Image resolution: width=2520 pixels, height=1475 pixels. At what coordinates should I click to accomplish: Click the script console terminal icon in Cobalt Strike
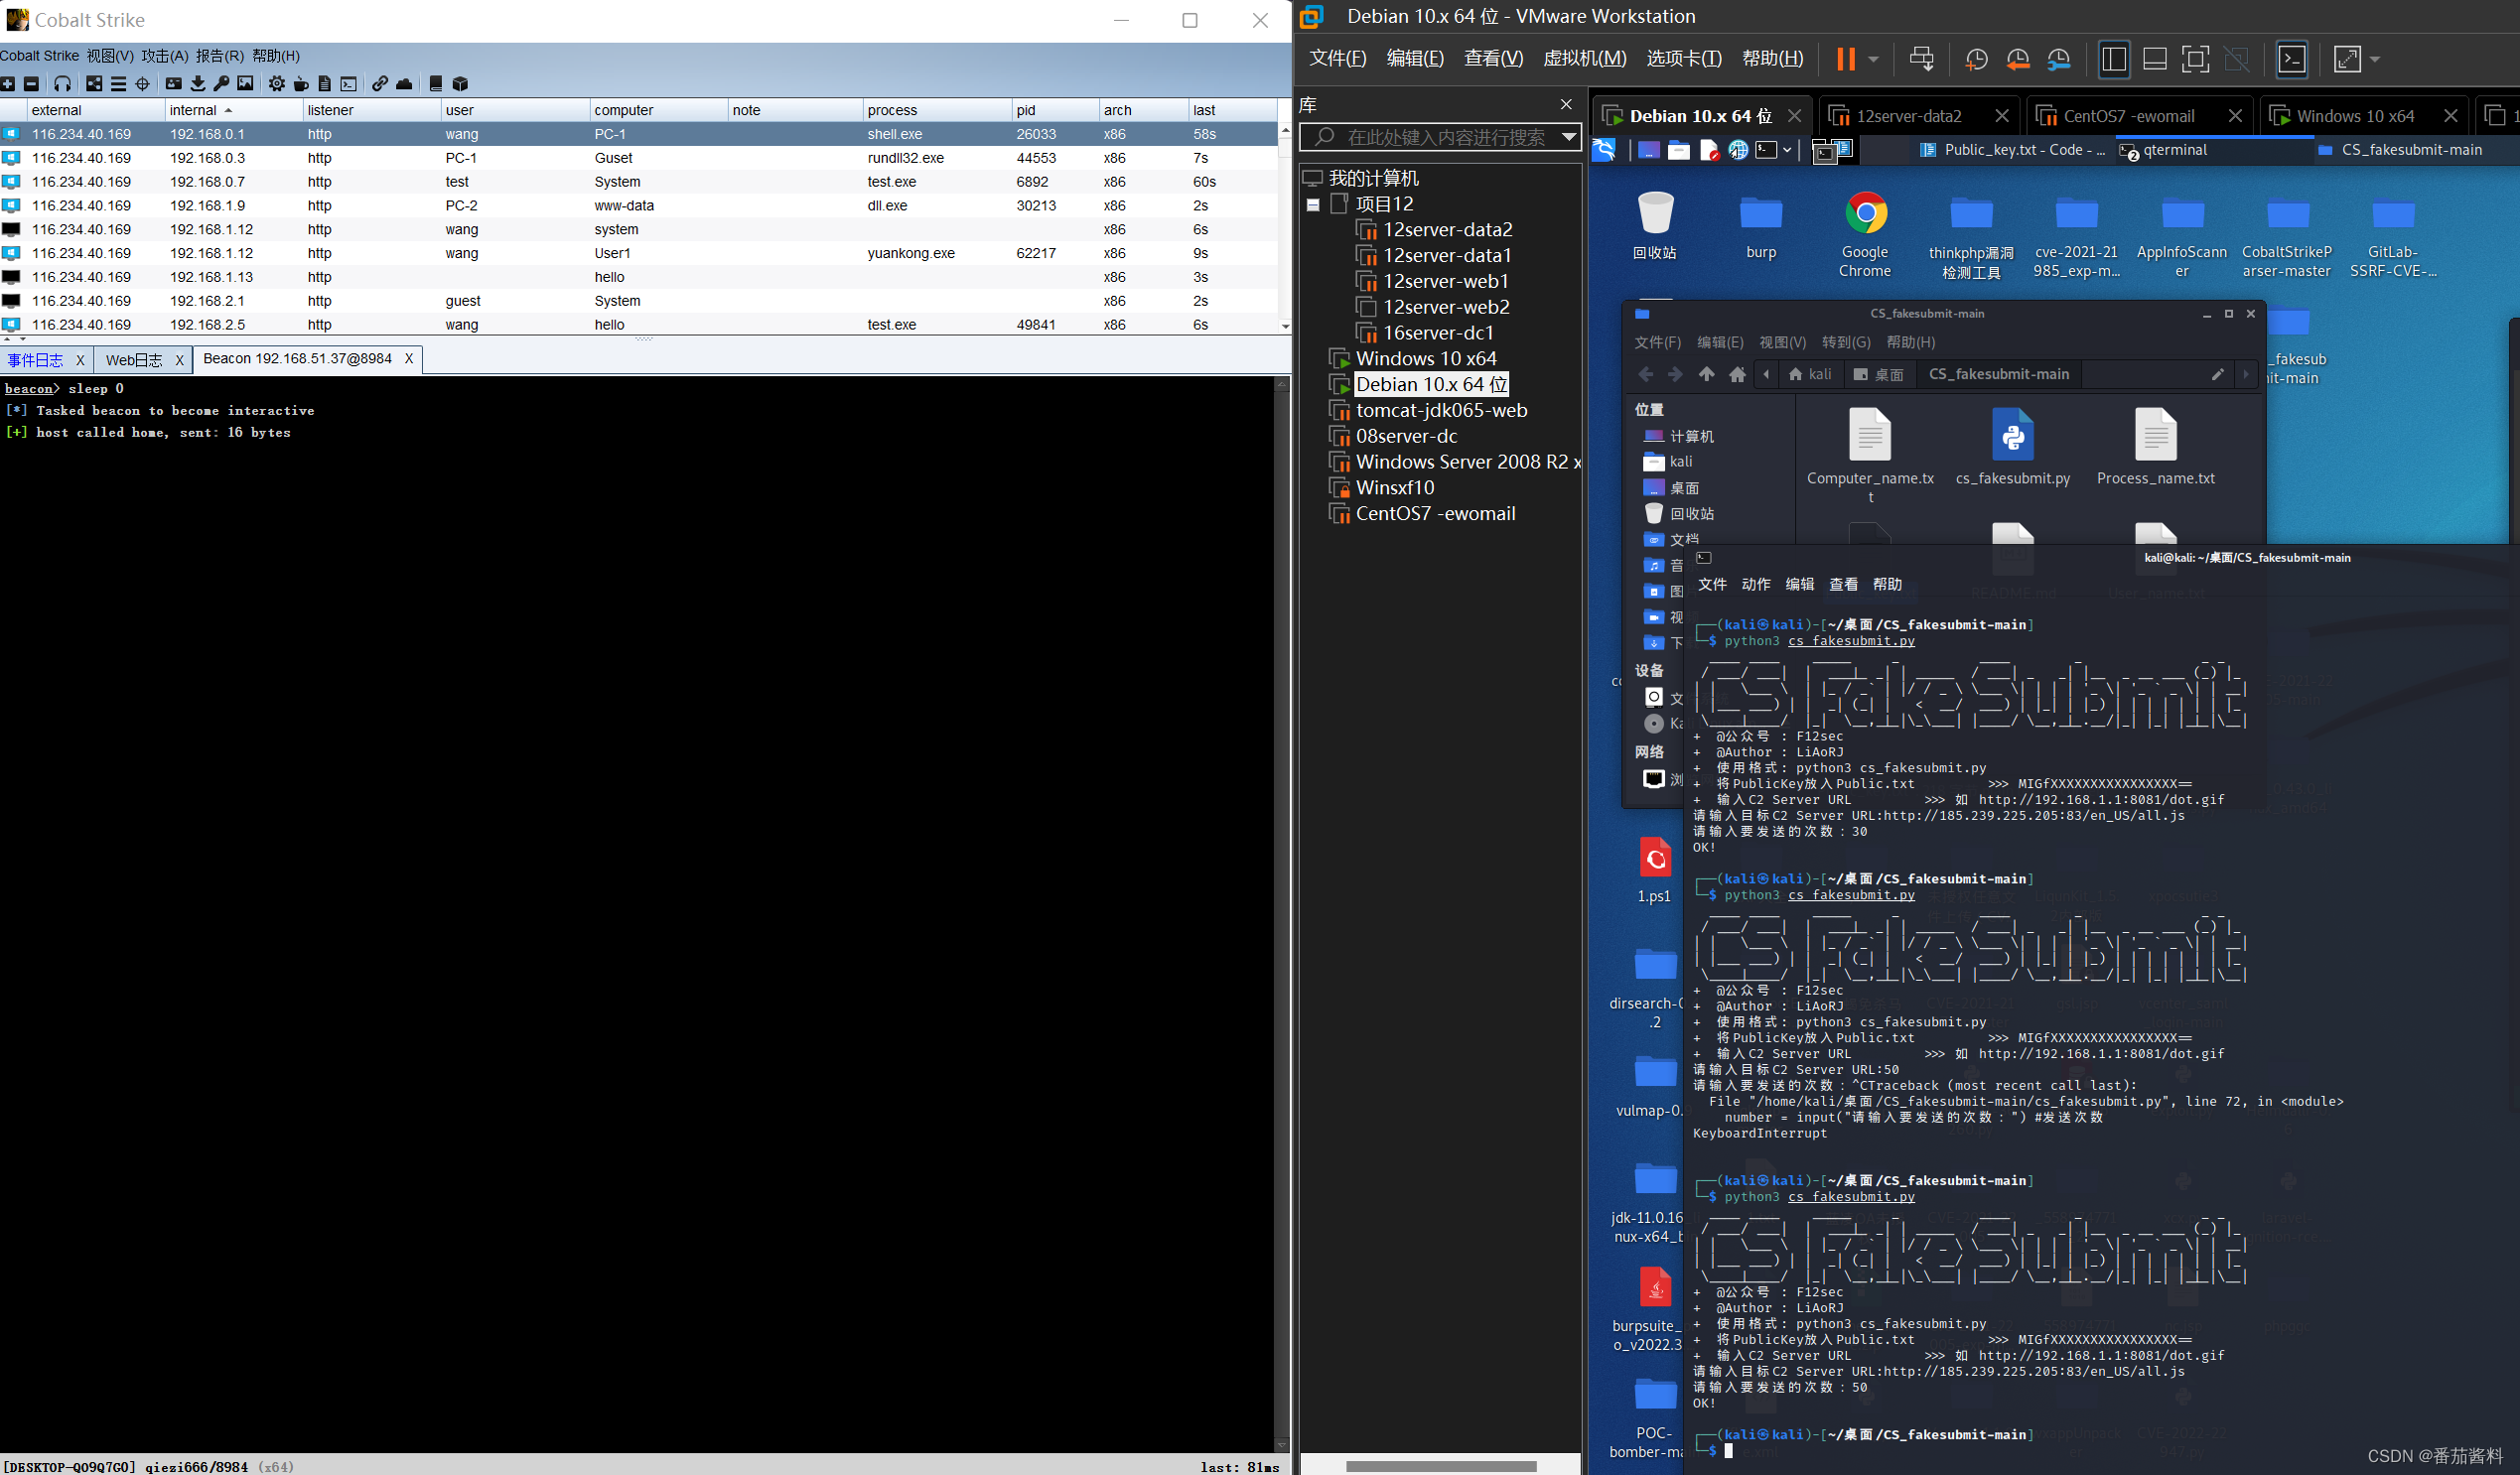click(x=348, y=84)
